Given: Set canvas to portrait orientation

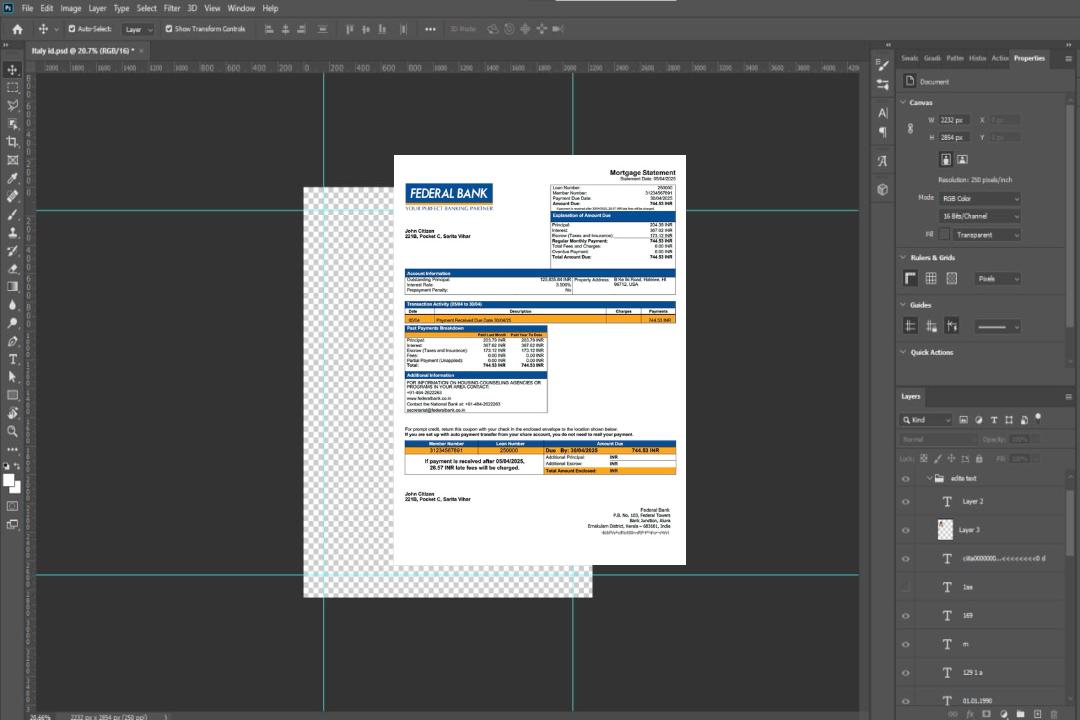Looking at the screenshot, I should click(946, 159).
